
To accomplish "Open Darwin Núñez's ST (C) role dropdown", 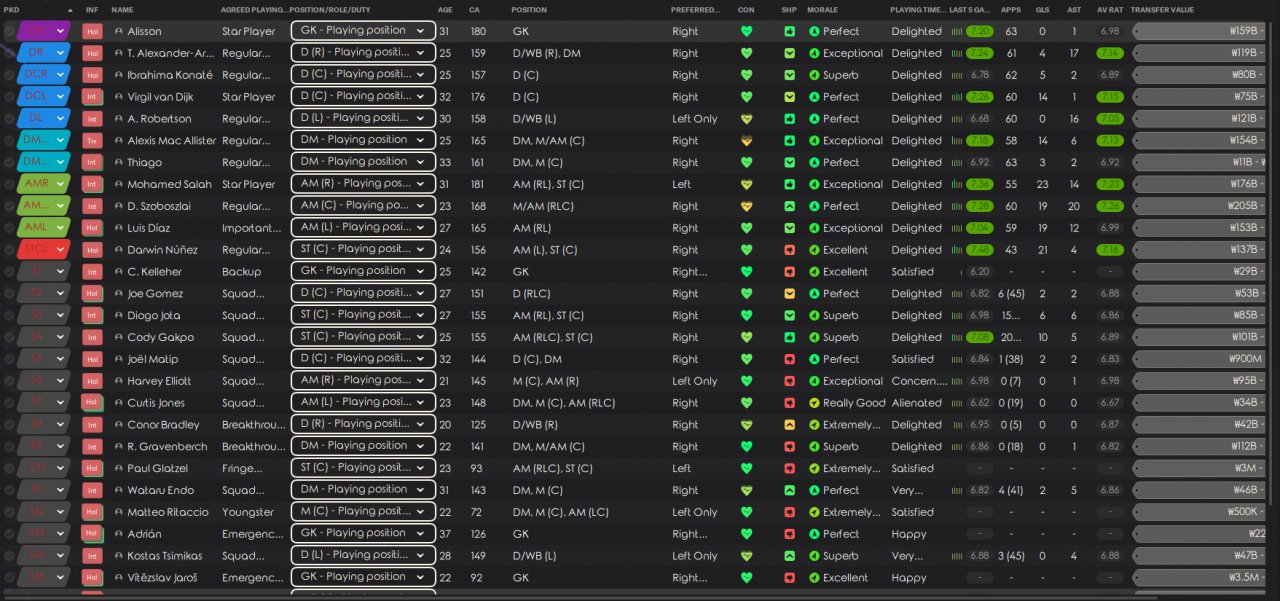I will tap(363, 250).
